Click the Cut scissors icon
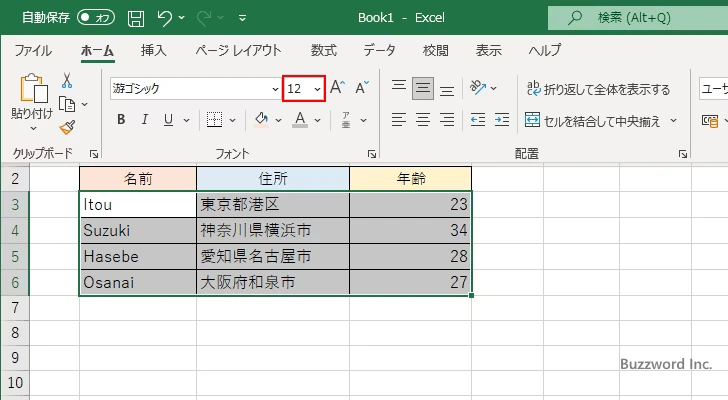728x400 pixels. [x=67, y=81]
